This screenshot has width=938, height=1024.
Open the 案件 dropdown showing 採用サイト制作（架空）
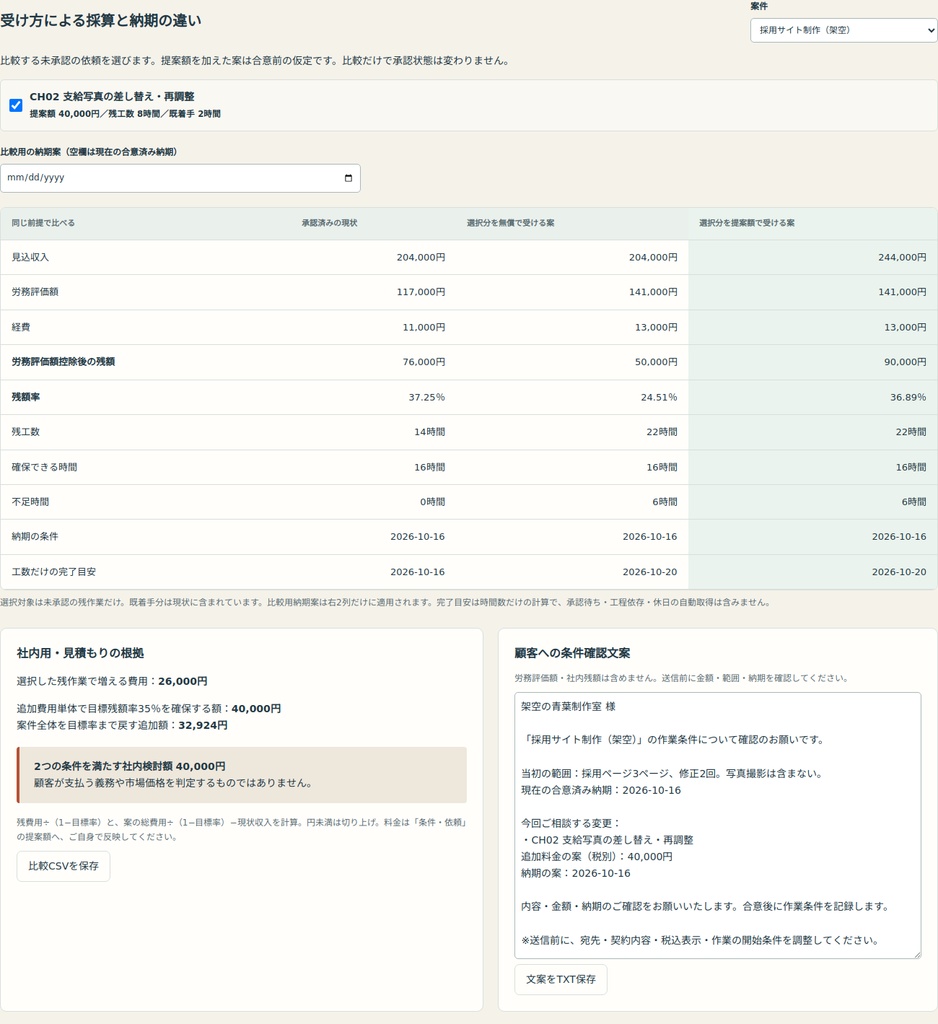843,30
